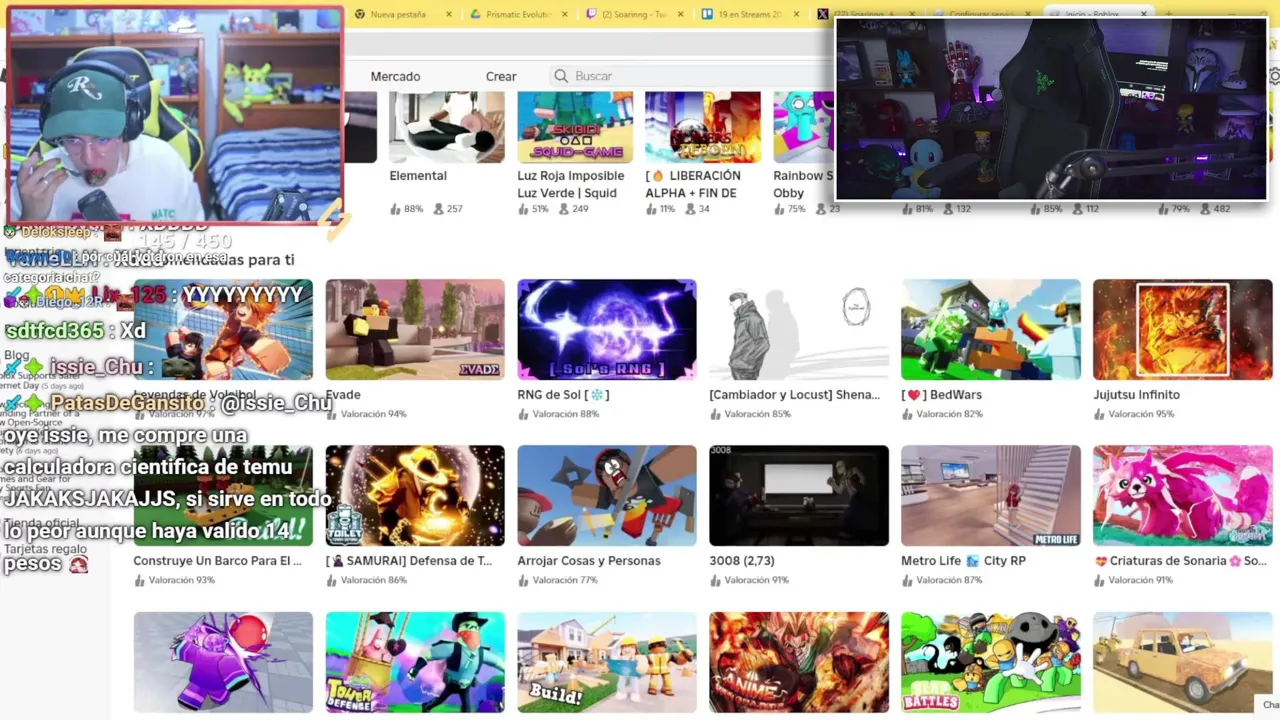
Task: Click the thumbs-up icon beside Valoración 77%
Action: click(x=523, y=580)
